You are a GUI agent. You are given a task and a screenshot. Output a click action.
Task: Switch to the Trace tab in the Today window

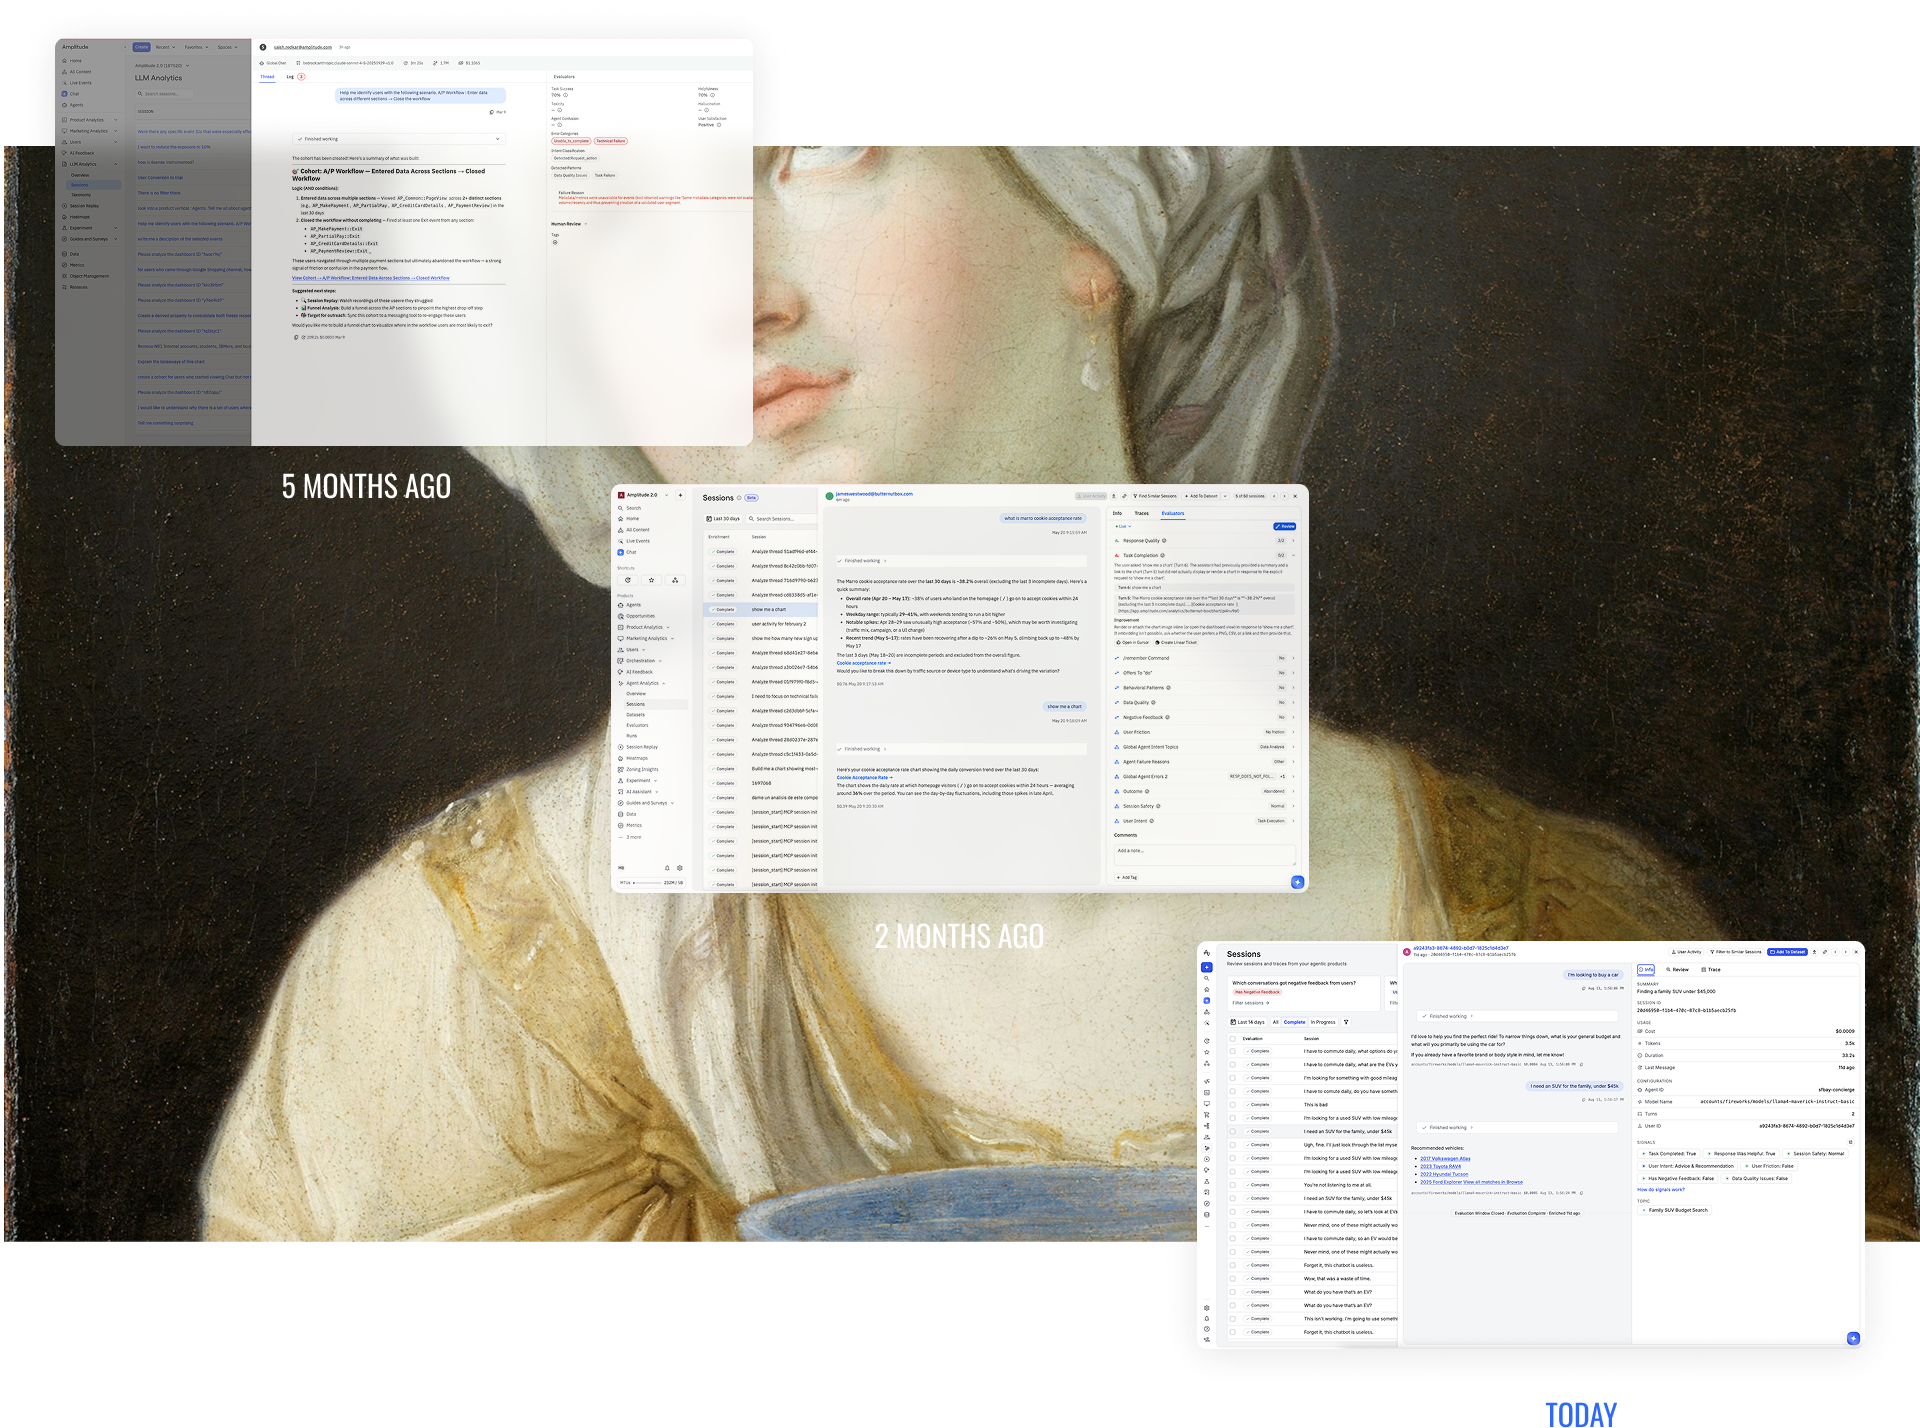point(1711,970)
